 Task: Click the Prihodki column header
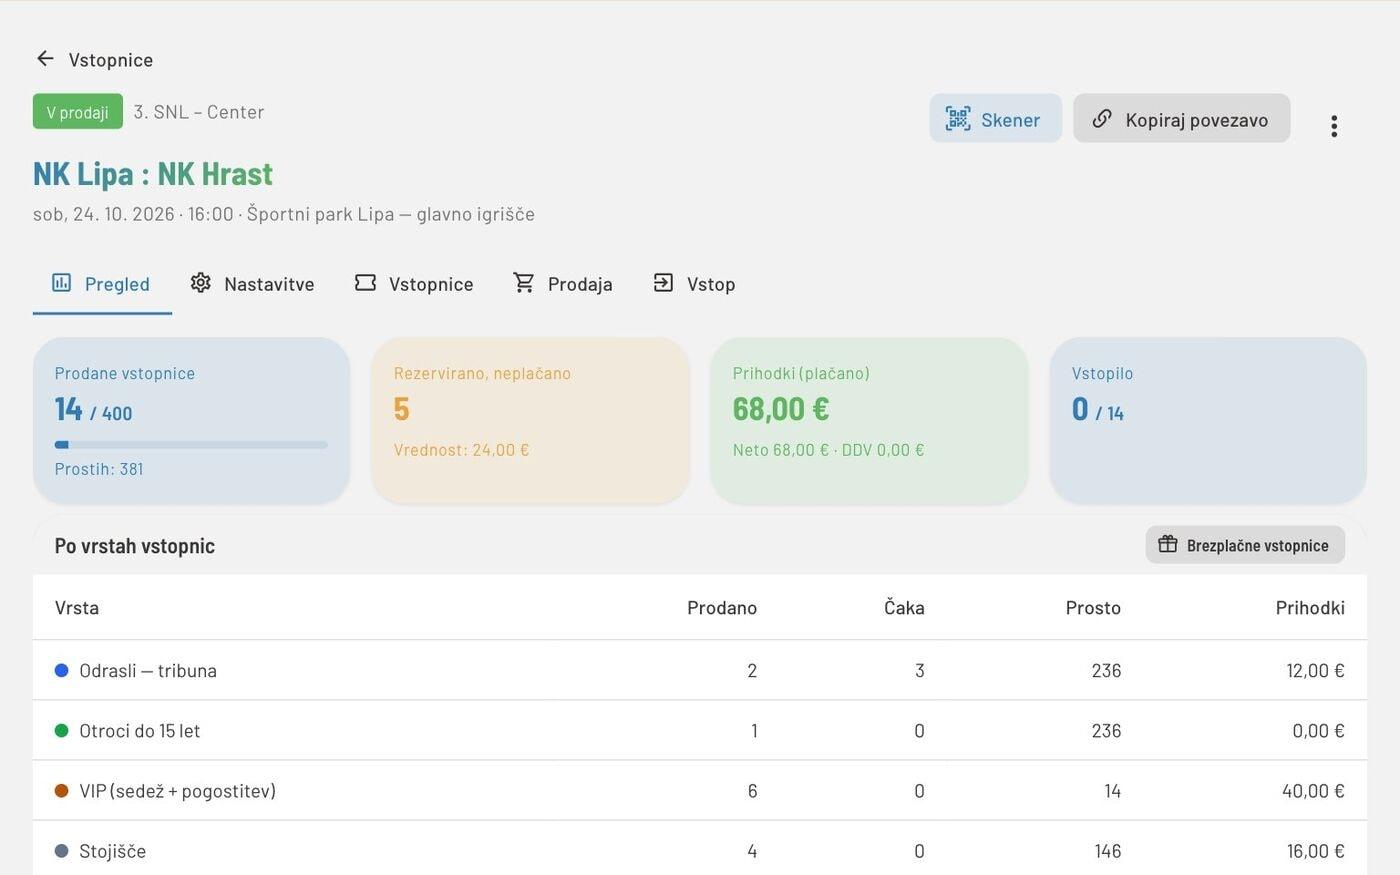[x=1310, y=608]
